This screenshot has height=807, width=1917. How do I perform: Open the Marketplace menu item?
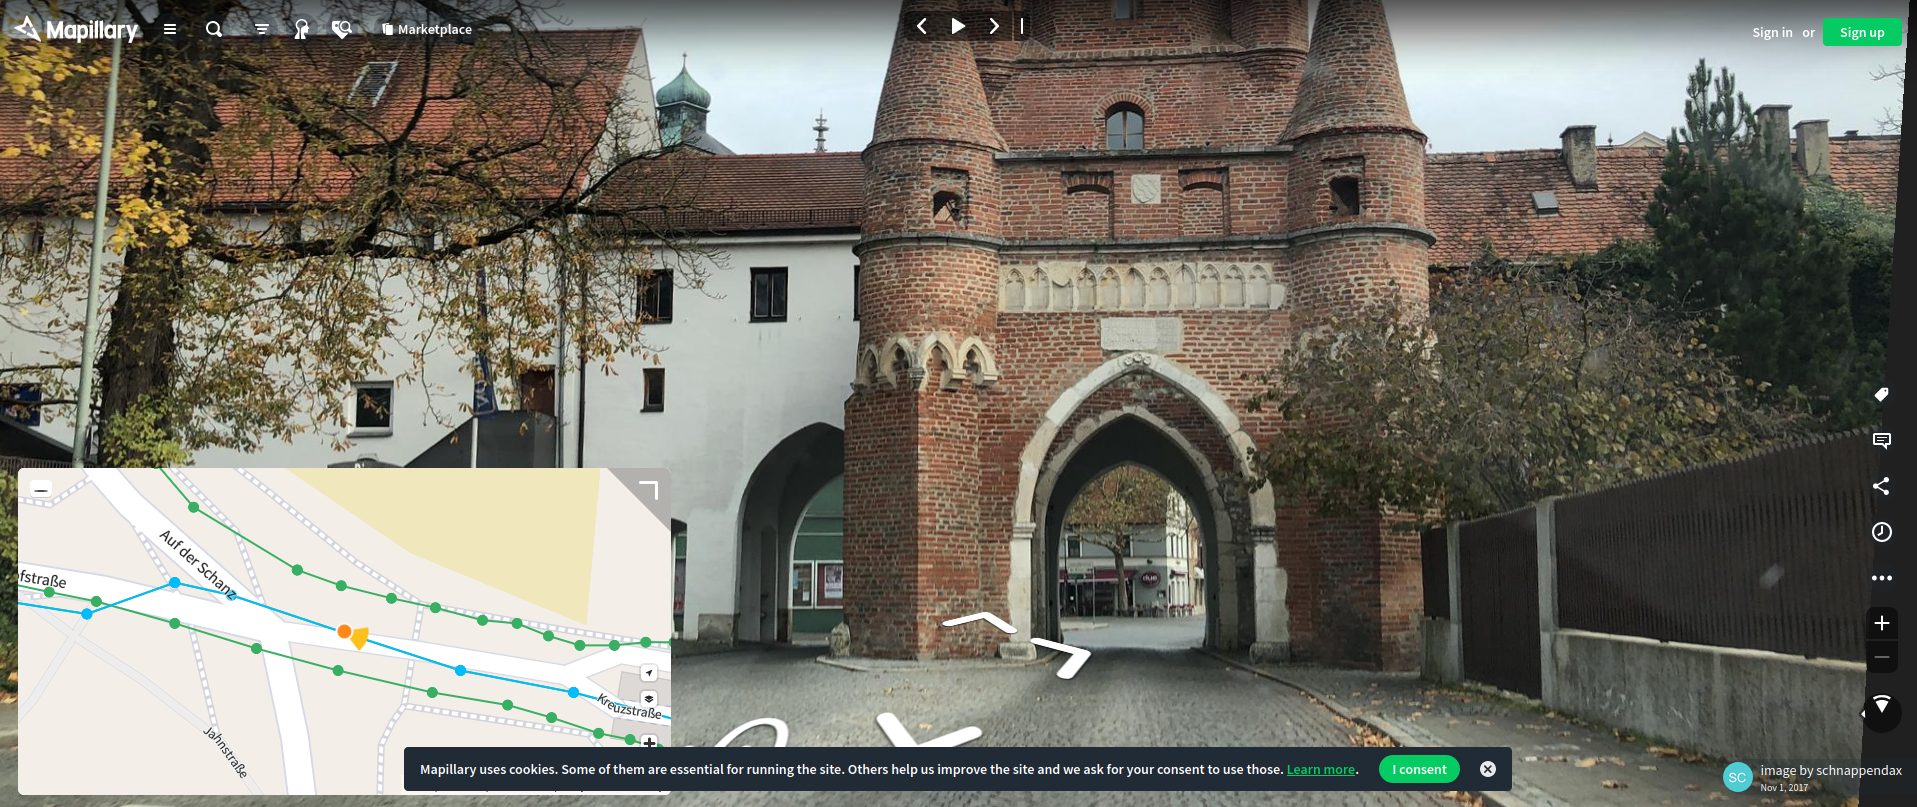[x=427, y=30]
